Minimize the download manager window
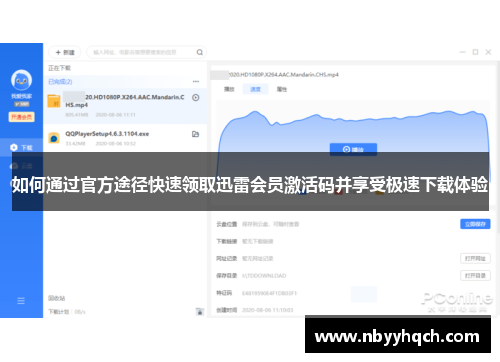 click(x=462, y=52)
